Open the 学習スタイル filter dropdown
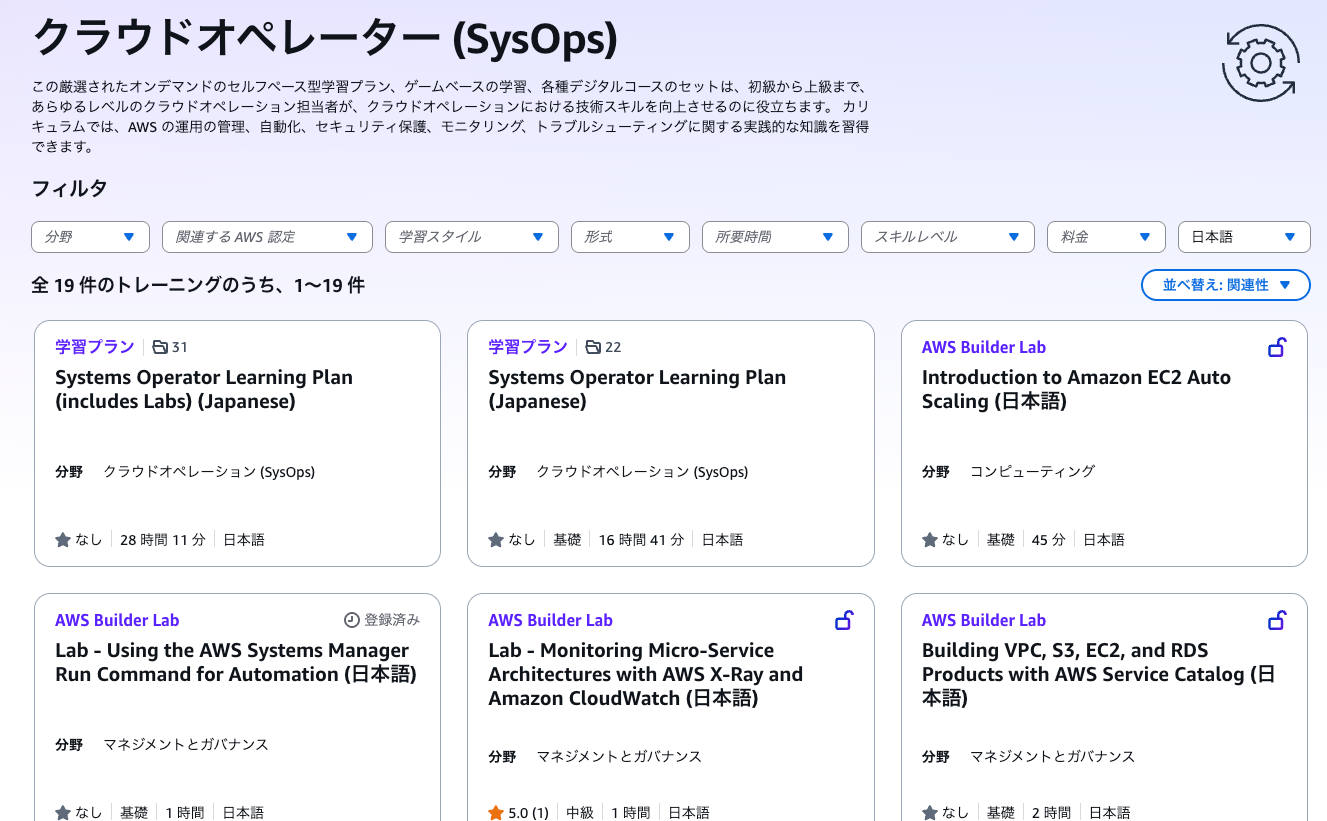The image size is (1327, 821). (472, 237)
